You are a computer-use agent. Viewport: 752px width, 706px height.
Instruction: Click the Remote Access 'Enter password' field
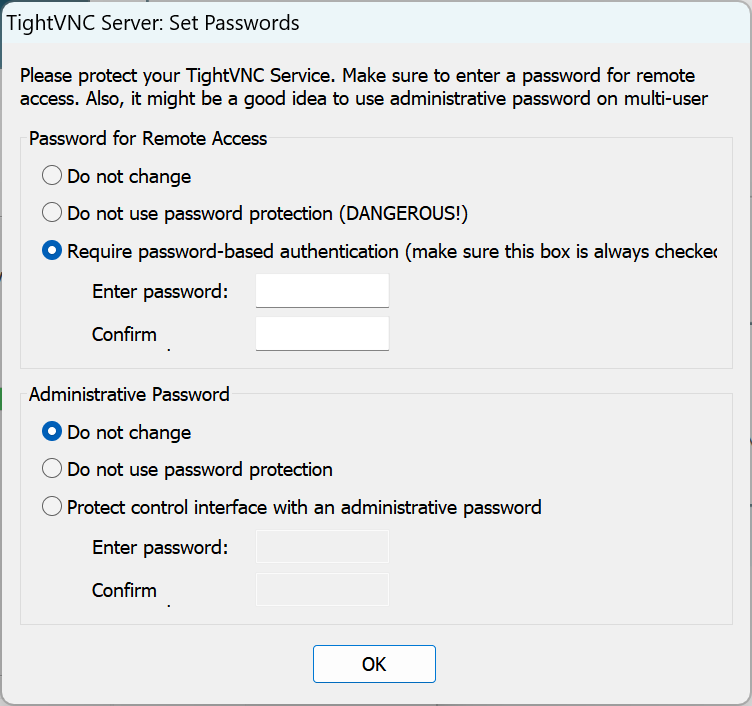tap(322, 291)
